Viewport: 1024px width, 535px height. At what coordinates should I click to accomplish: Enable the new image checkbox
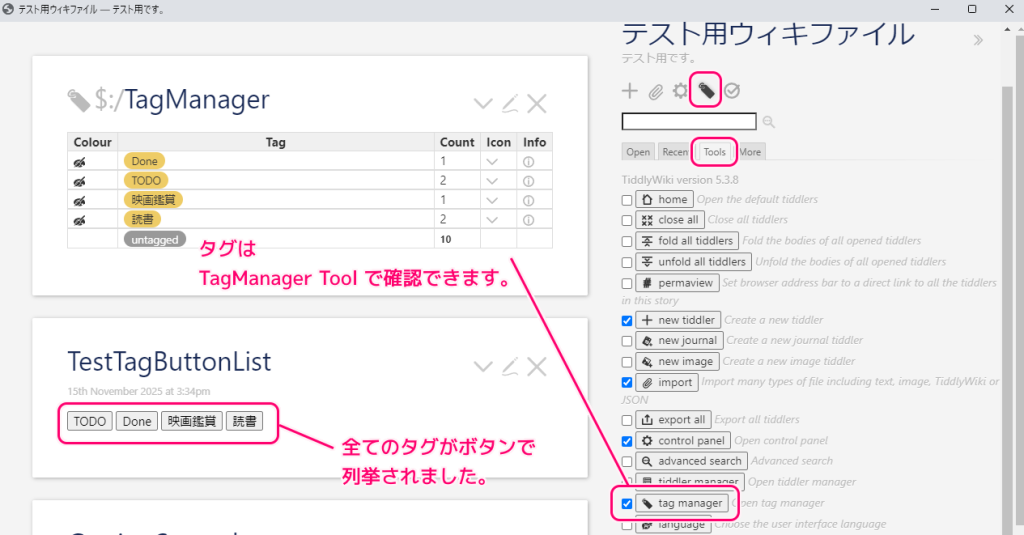tap(627, 362)
